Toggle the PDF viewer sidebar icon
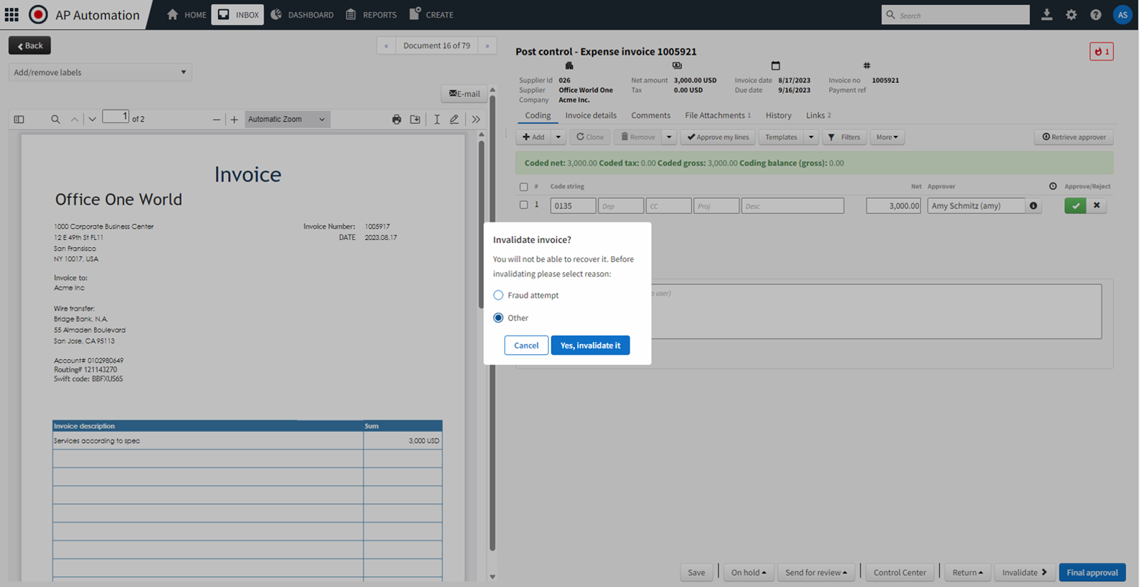This screenshot has height=587, width=1140. [x=19, y=120]
